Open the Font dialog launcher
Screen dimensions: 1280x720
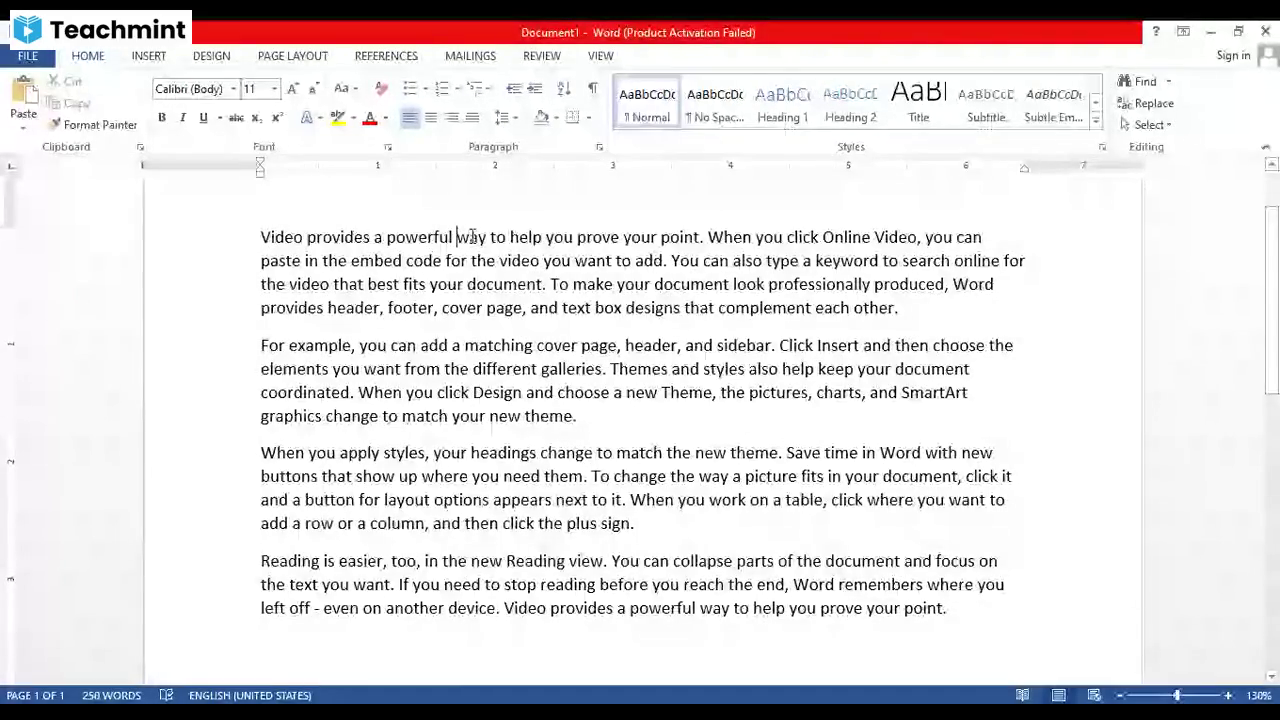click(388, 147)
